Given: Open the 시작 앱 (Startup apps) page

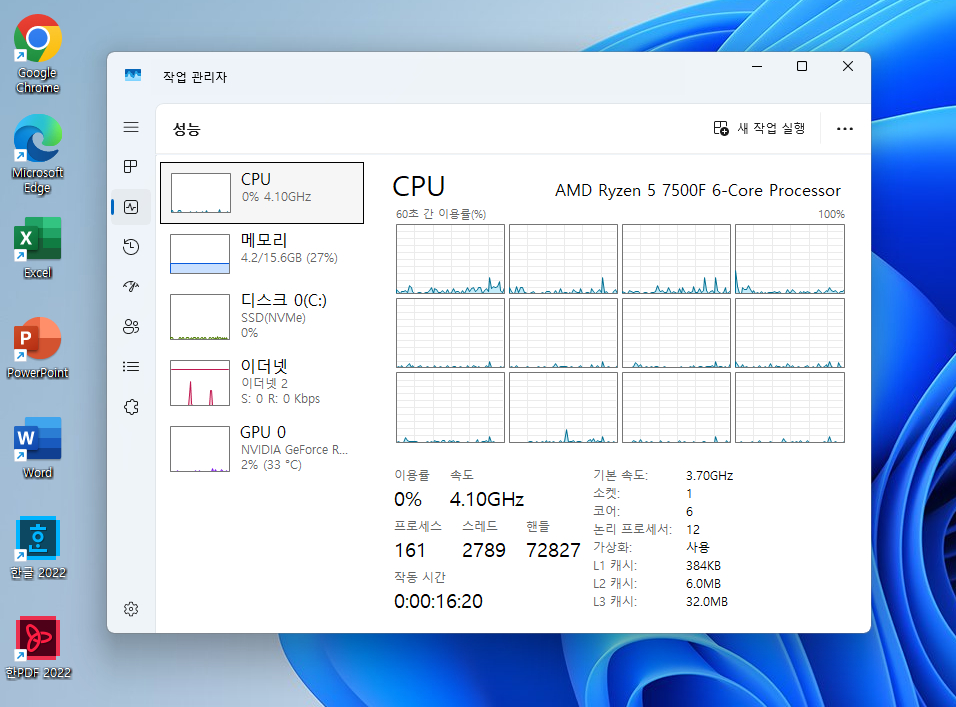Looking at the screenshot, I should pyautogui.click(x=131, y=287).
